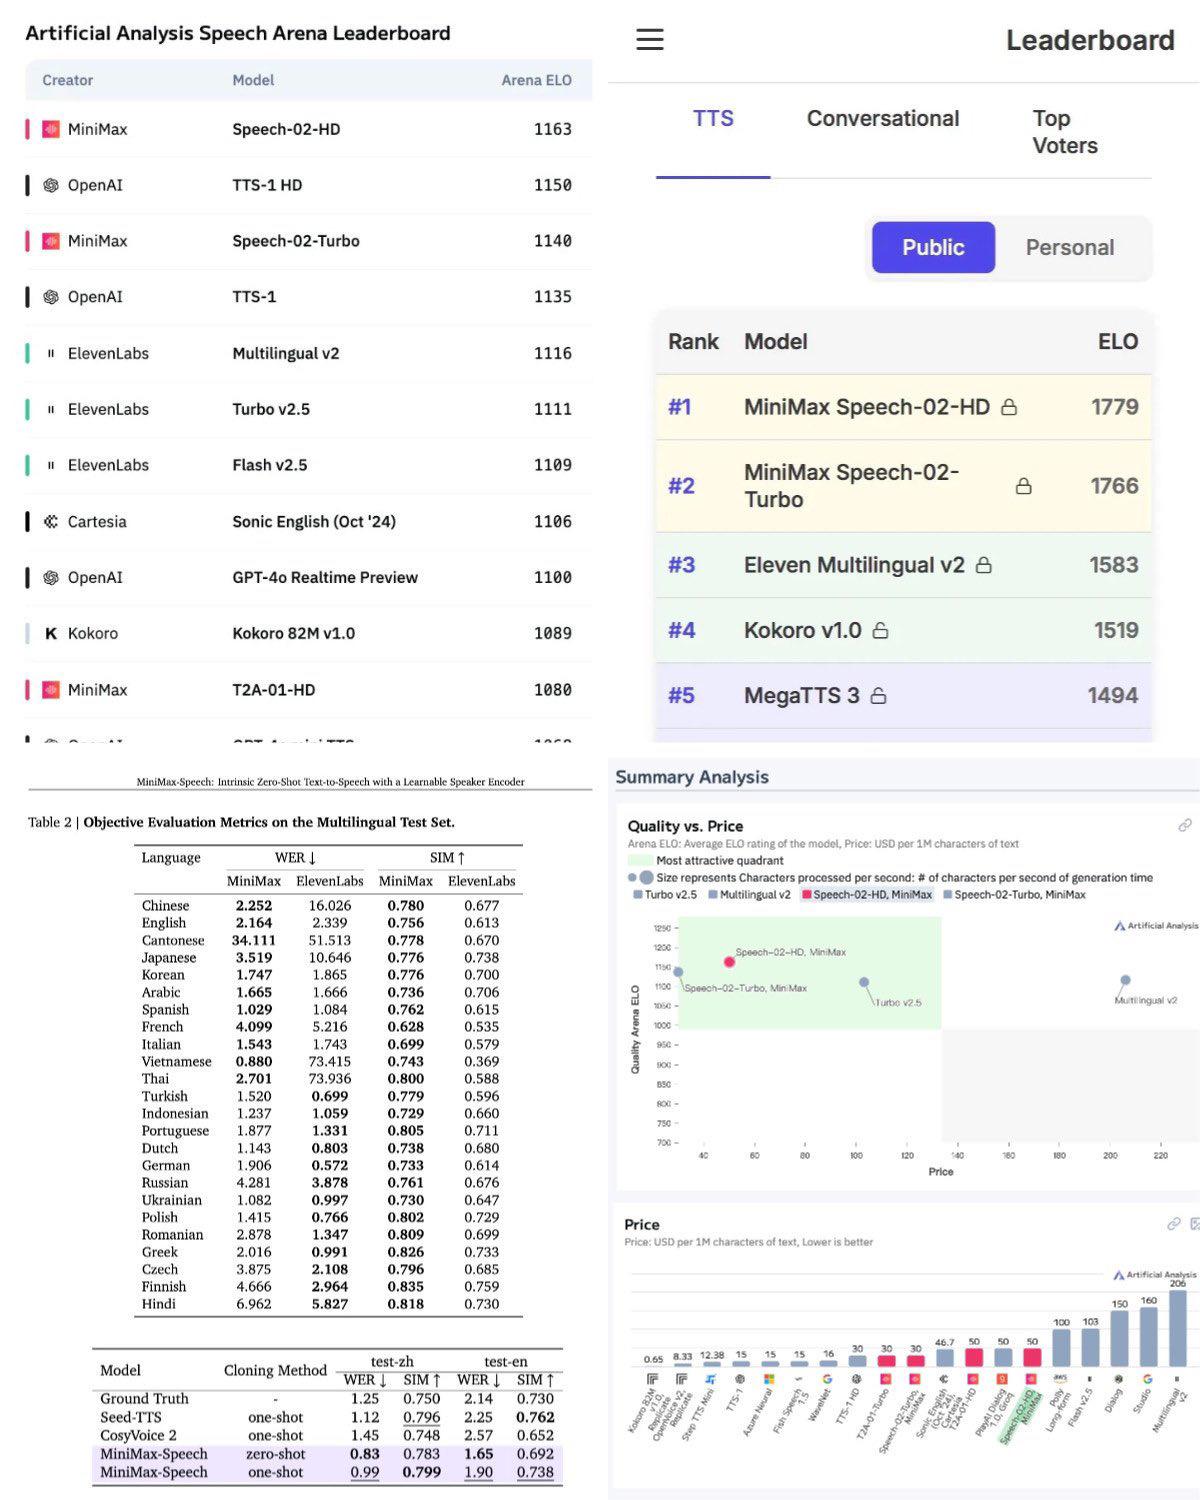
Task: Click Ground Truth row in cloning table
Action: (x=327, y=1398)
